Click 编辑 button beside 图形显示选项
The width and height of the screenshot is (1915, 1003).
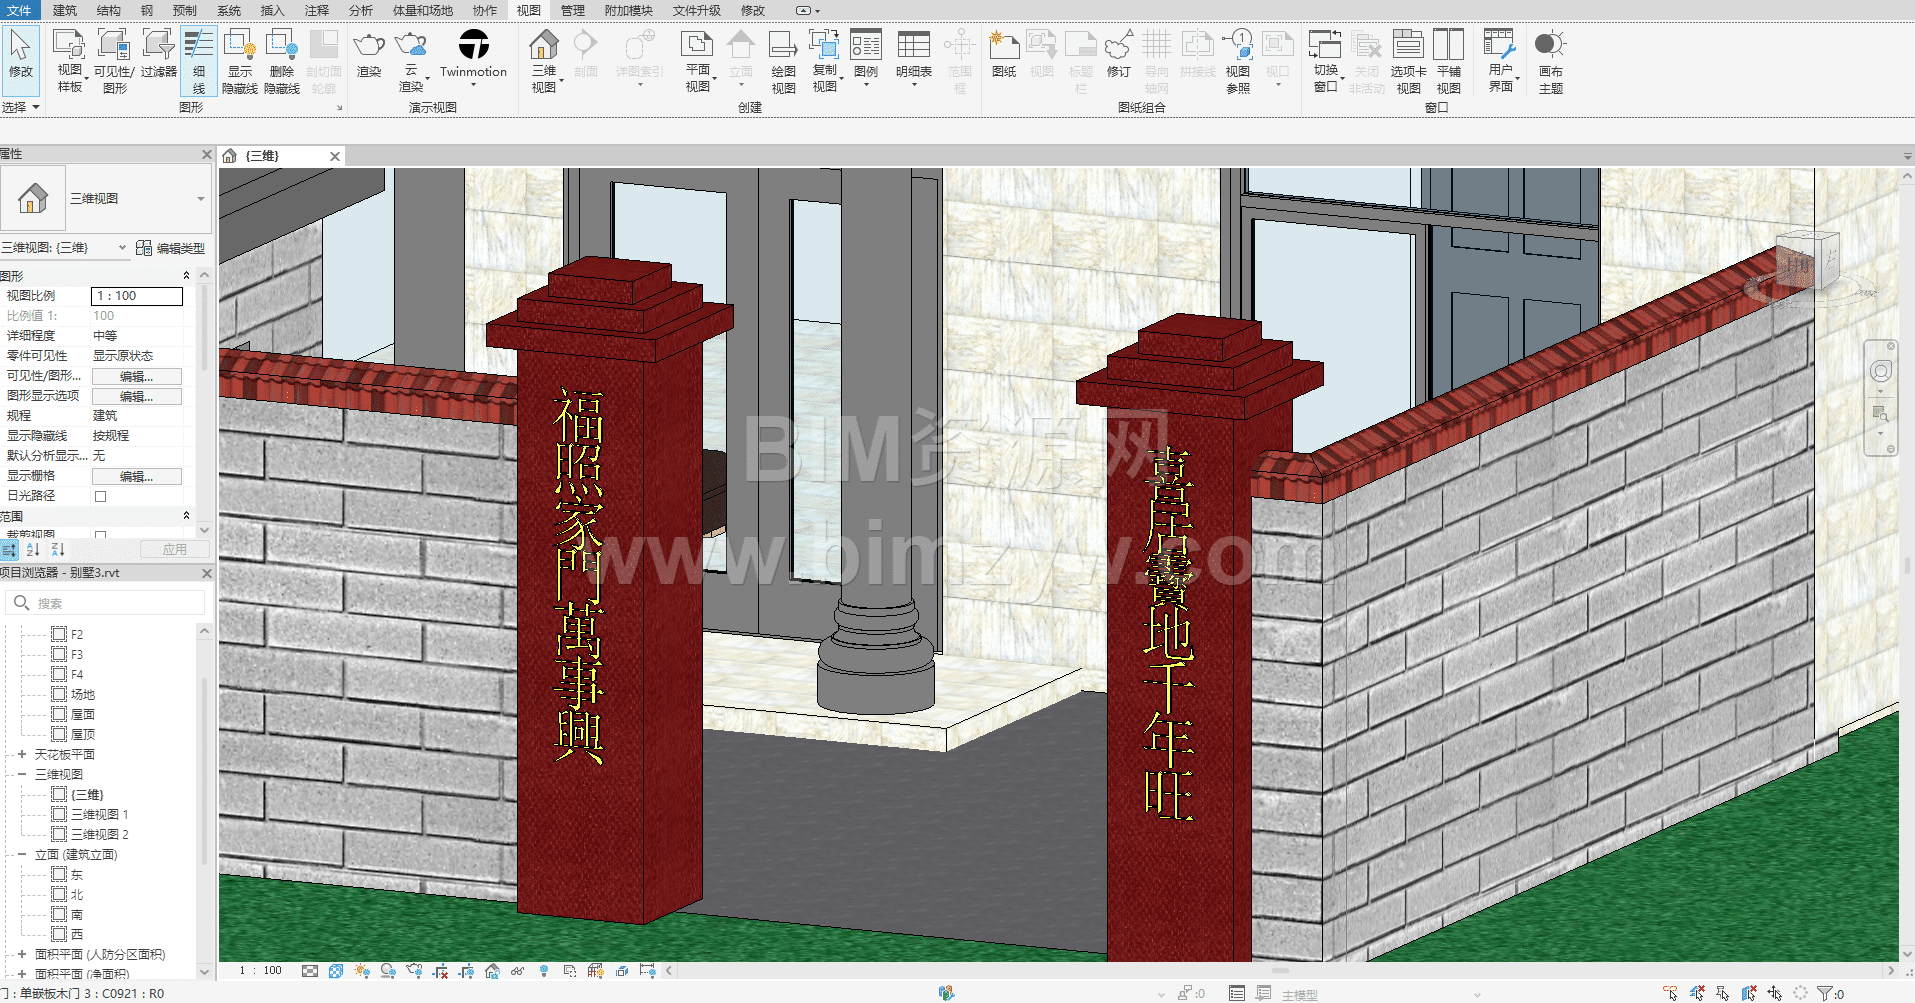[x=137, y=396]
